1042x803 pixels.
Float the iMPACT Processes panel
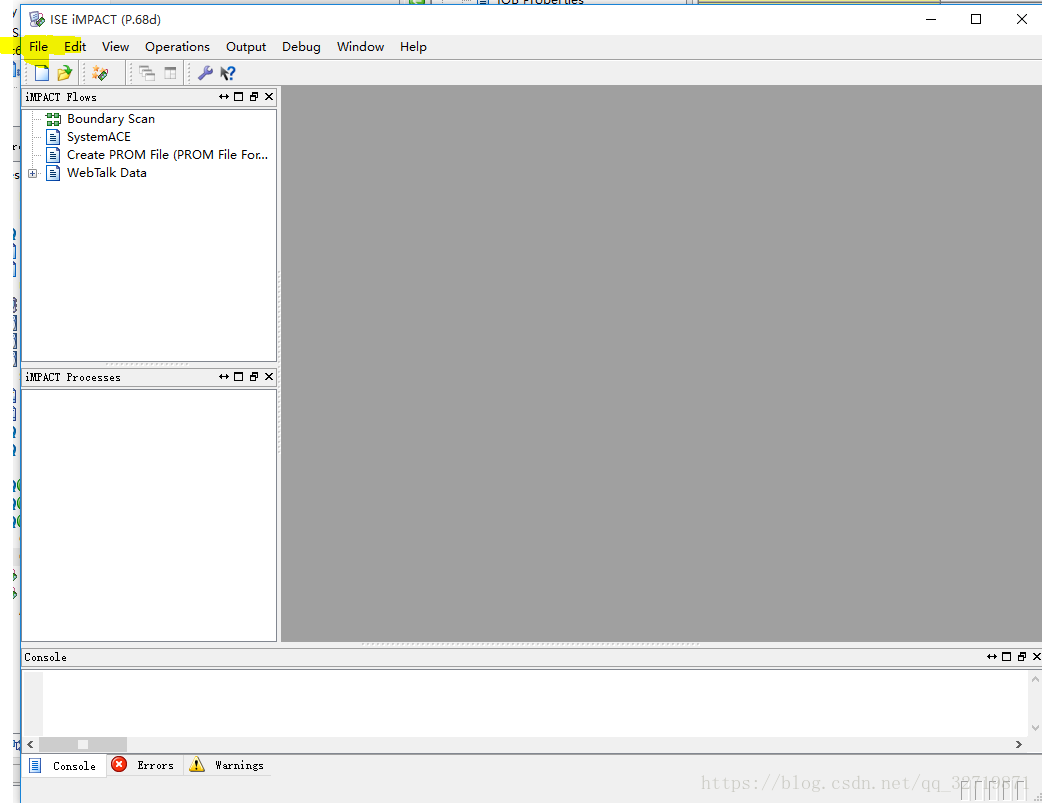(254, 377)
